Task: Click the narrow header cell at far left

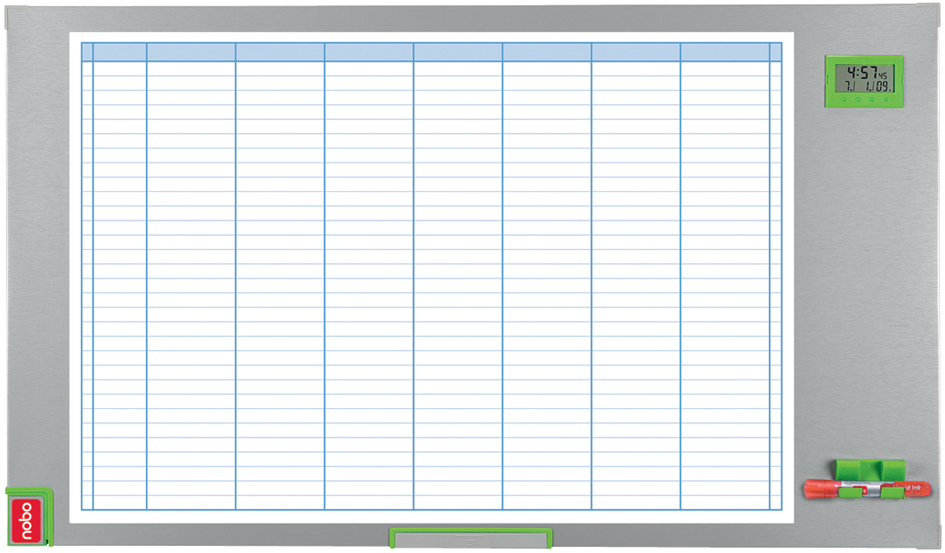Action: click(x=87, y=52)
